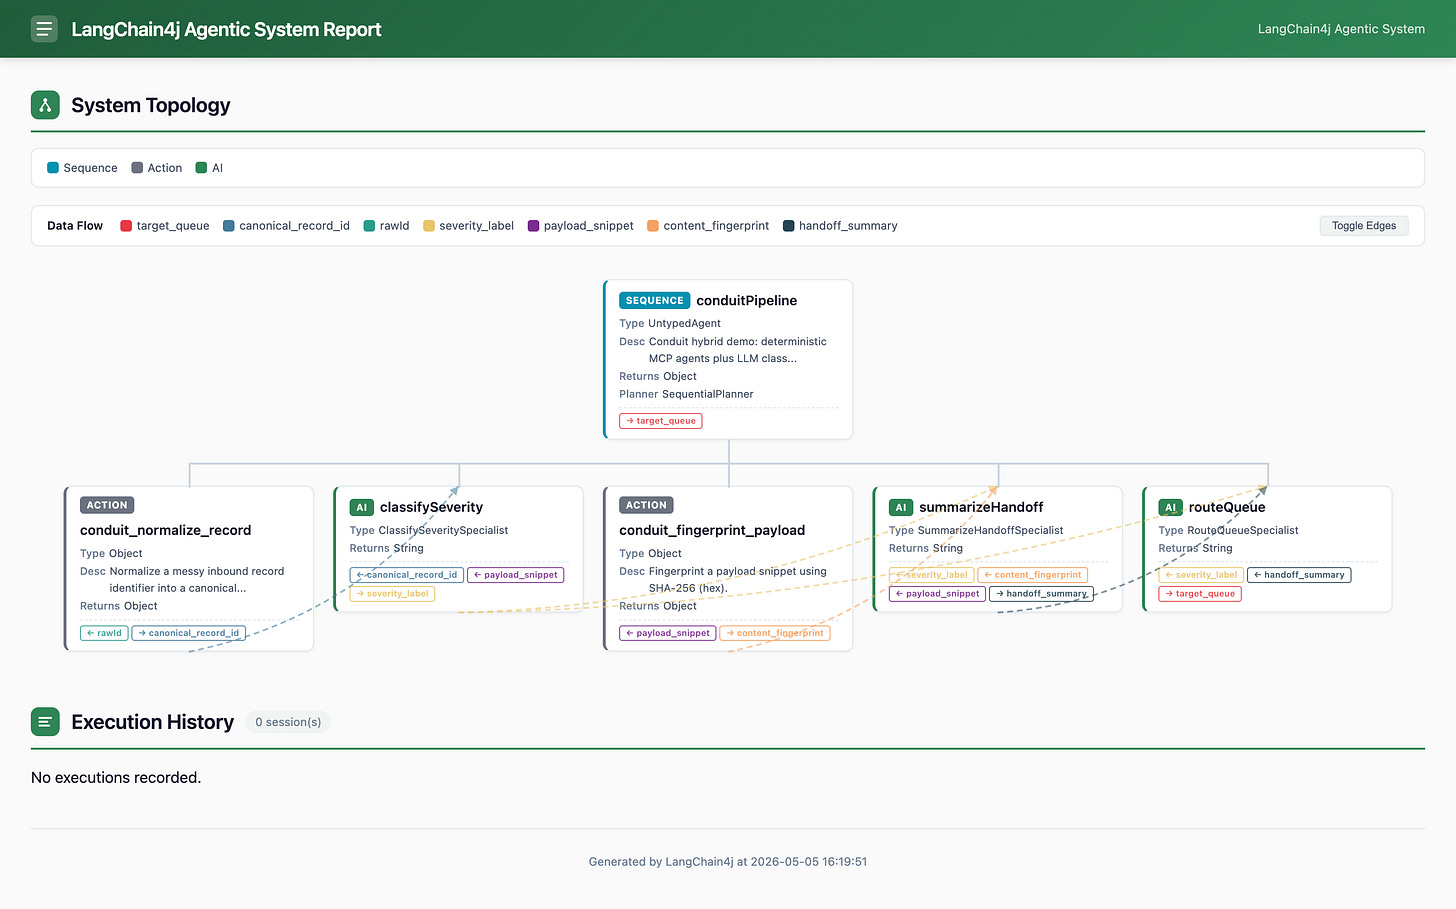Click the Sequence legend color swatch

53,168
